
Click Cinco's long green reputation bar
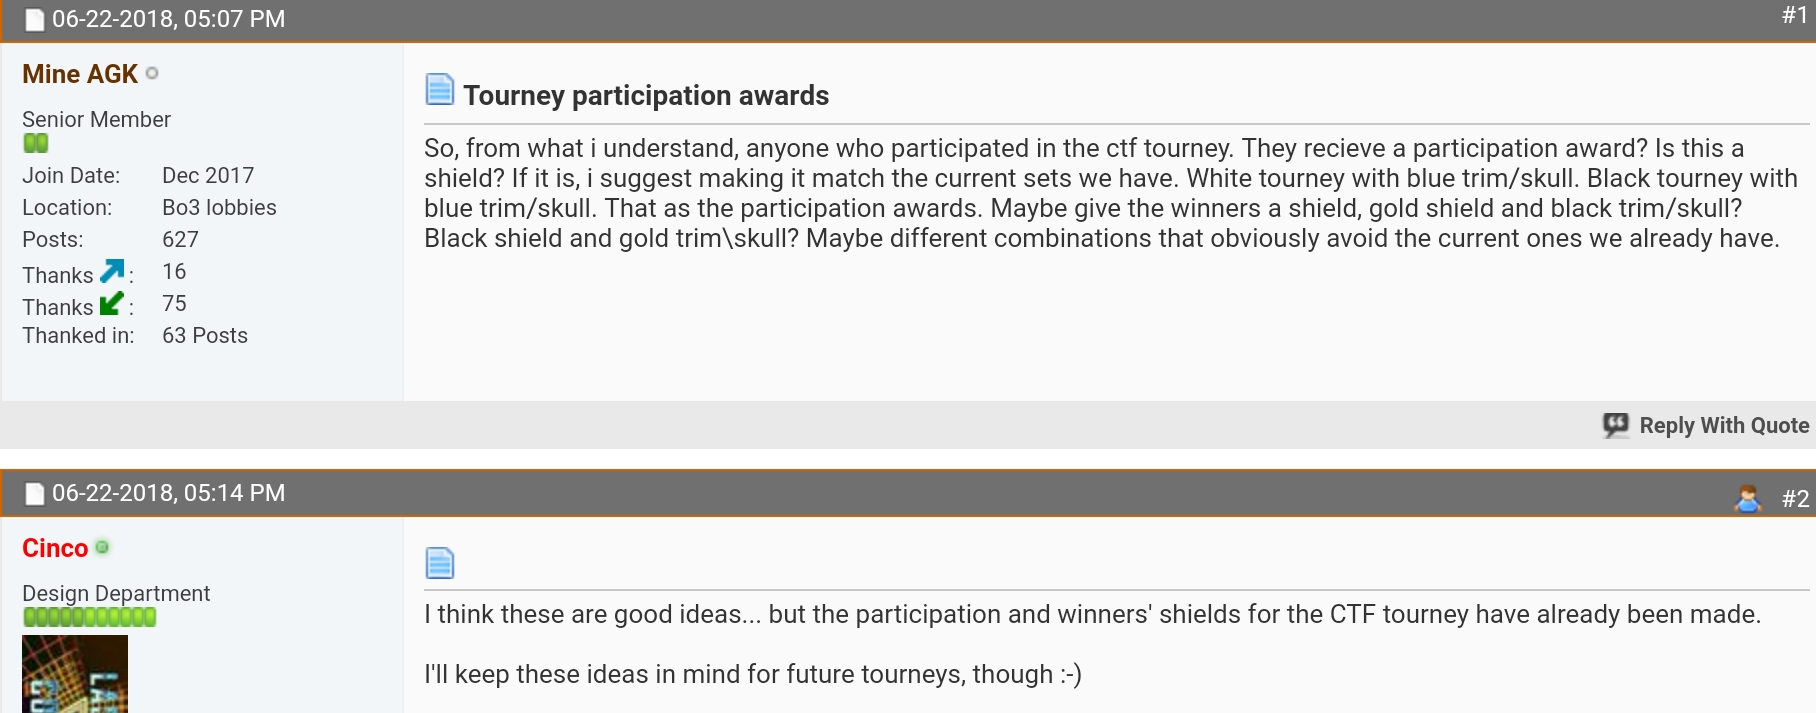(90, 617)
